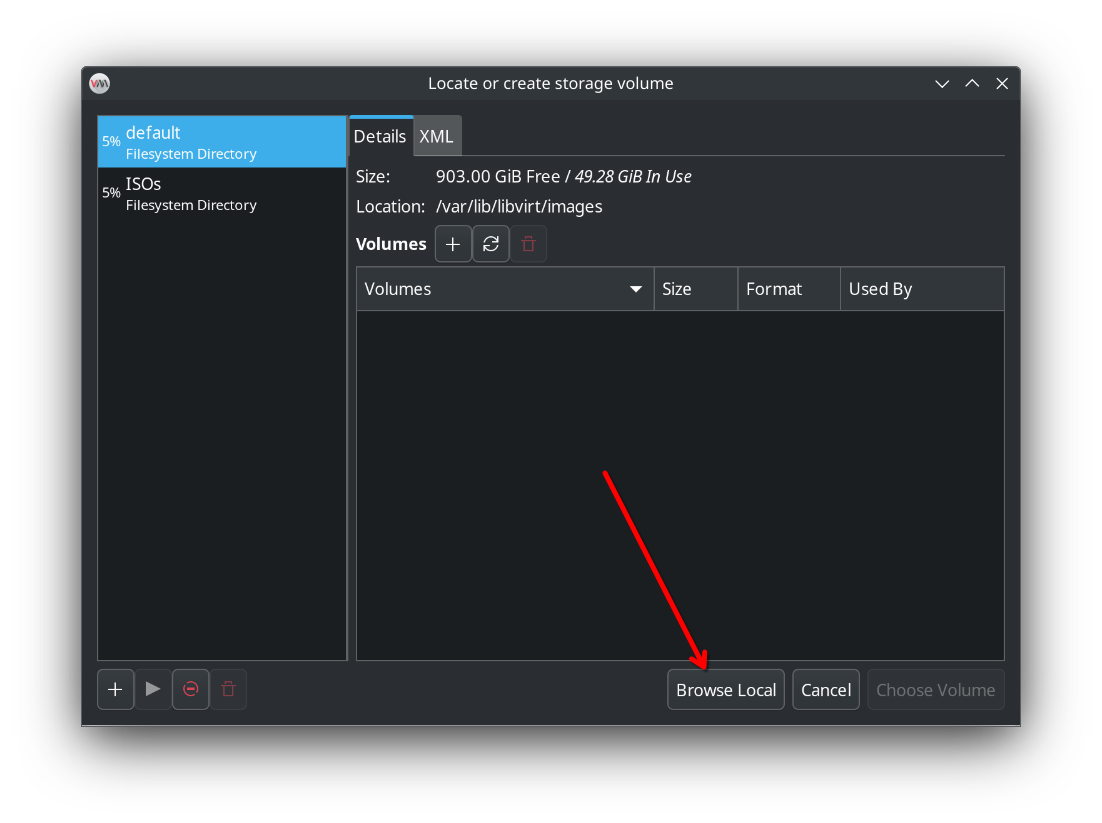The height and width of the screenshot is (823, 1102).
Task: Delete the selected volume via trash icon
Action: [x=528, y=243]
